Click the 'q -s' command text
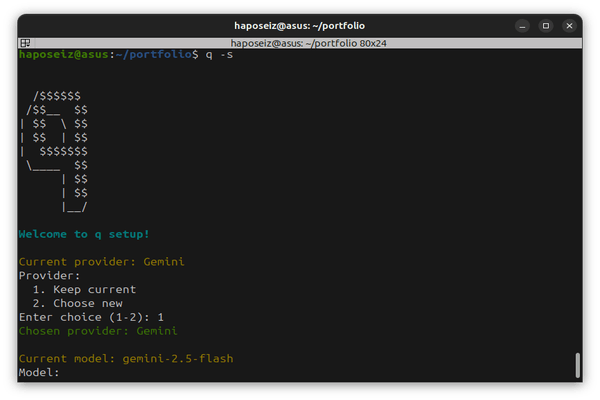This screenshot has height=400, width=600. (219, 54)
